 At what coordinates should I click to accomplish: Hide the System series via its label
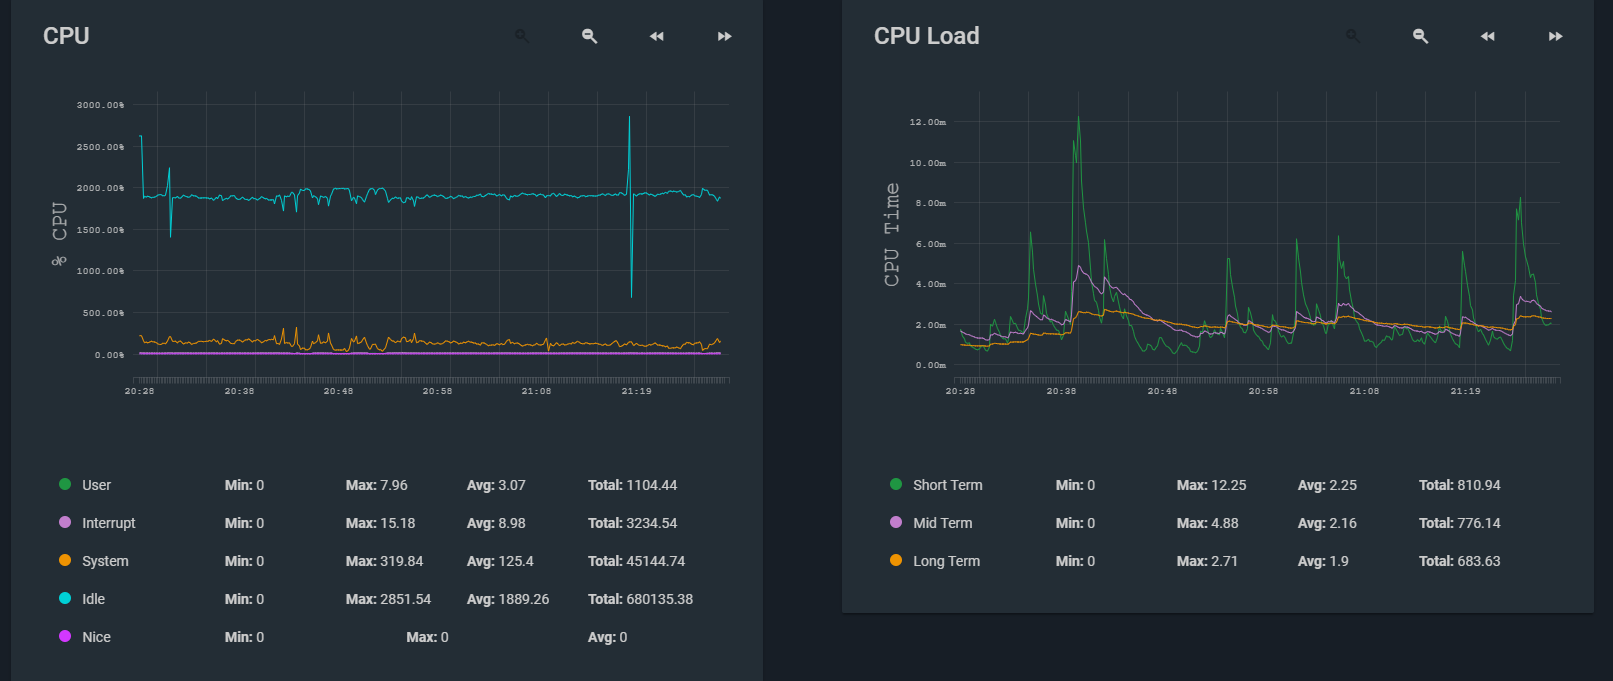click(105, 561)
